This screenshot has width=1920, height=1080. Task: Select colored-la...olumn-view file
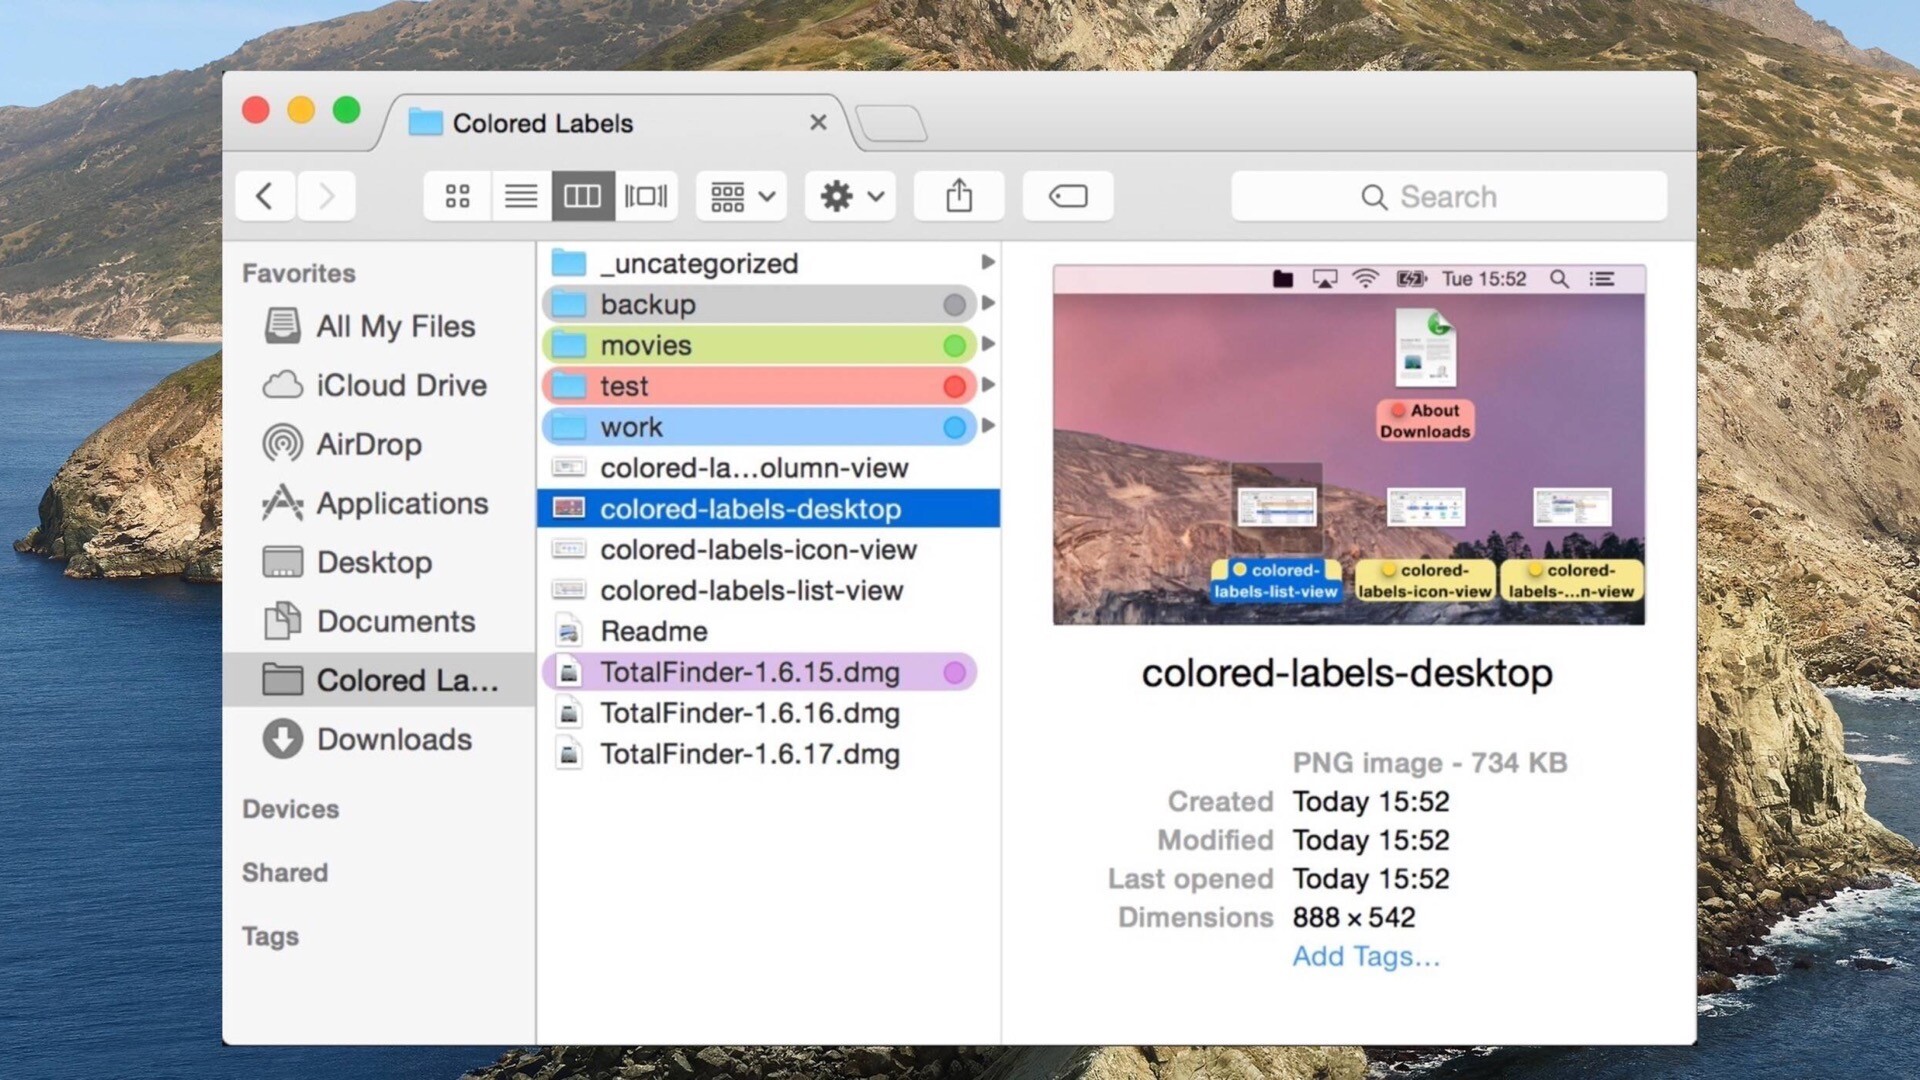click(x=768, y=468)
